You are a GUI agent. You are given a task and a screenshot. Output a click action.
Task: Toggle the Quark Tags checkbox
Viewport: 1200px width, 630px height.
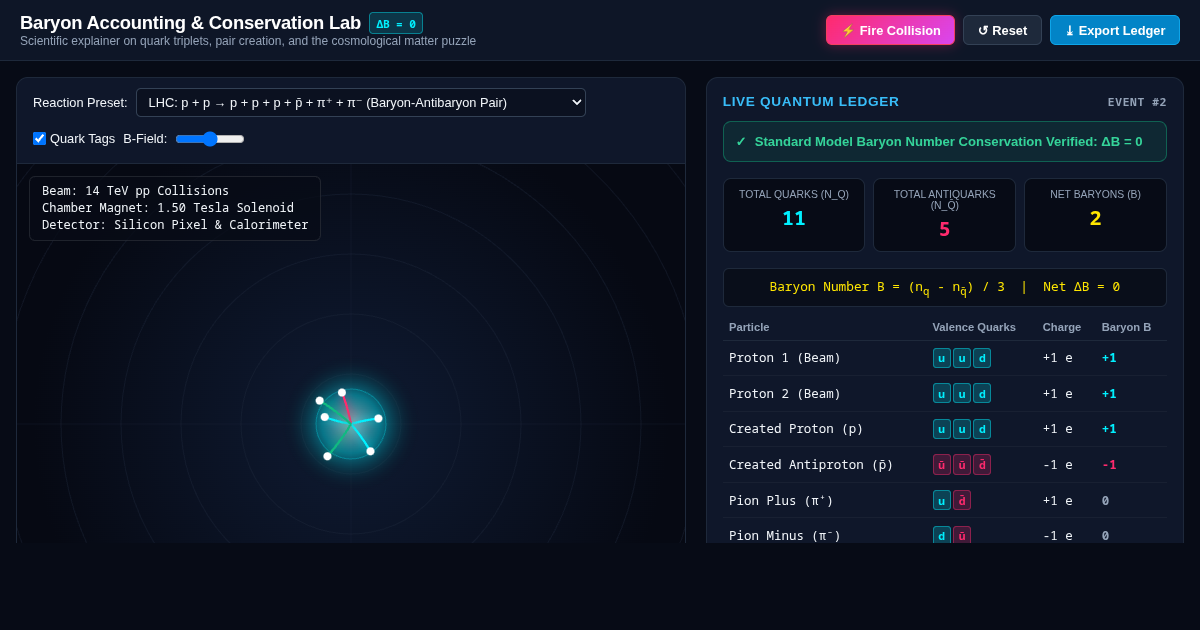39,138
